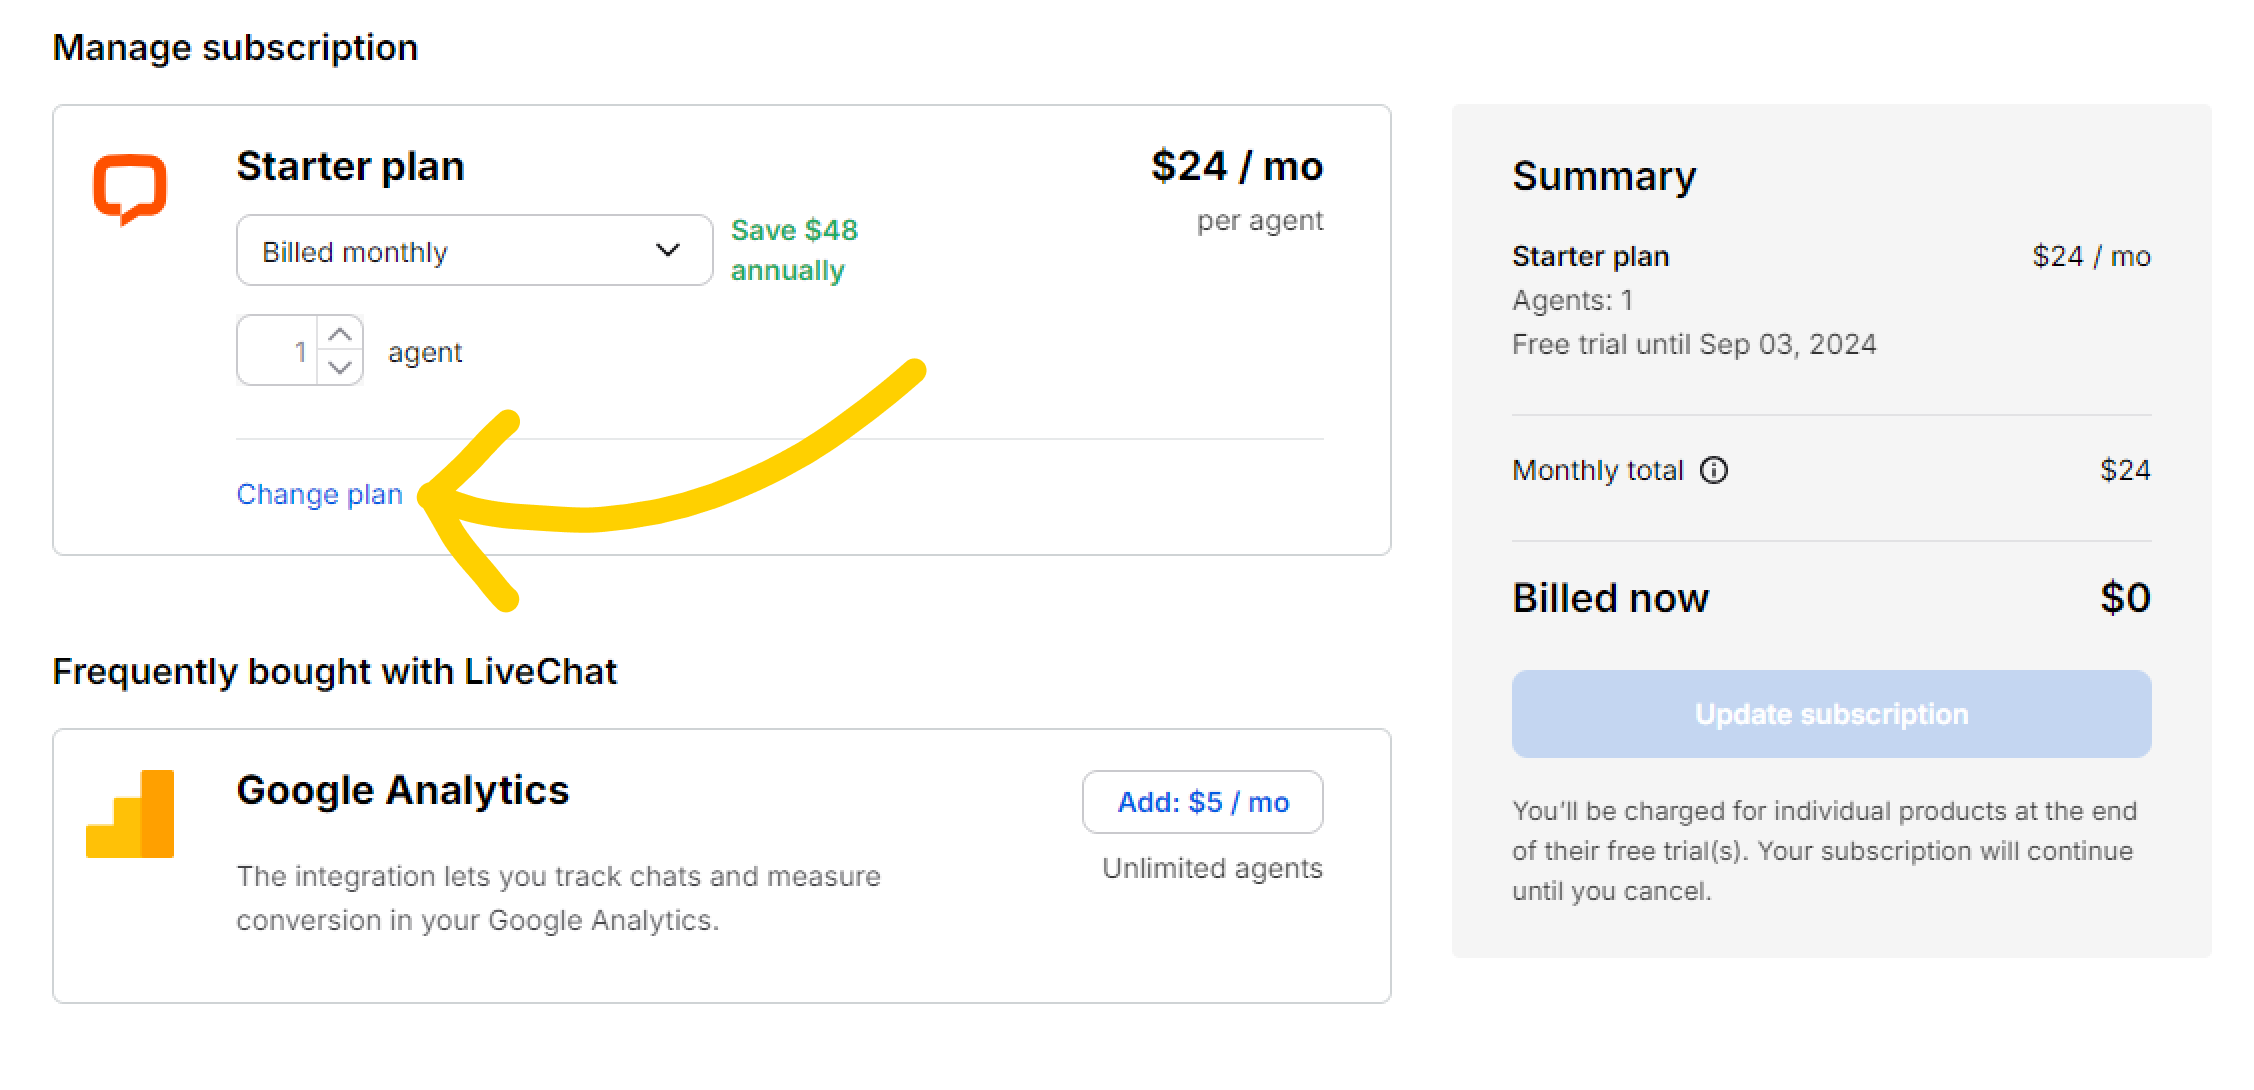Click Free trial until Sep 03, 2024
Screen dimensions: 2254x1090
pos(1694,344)
